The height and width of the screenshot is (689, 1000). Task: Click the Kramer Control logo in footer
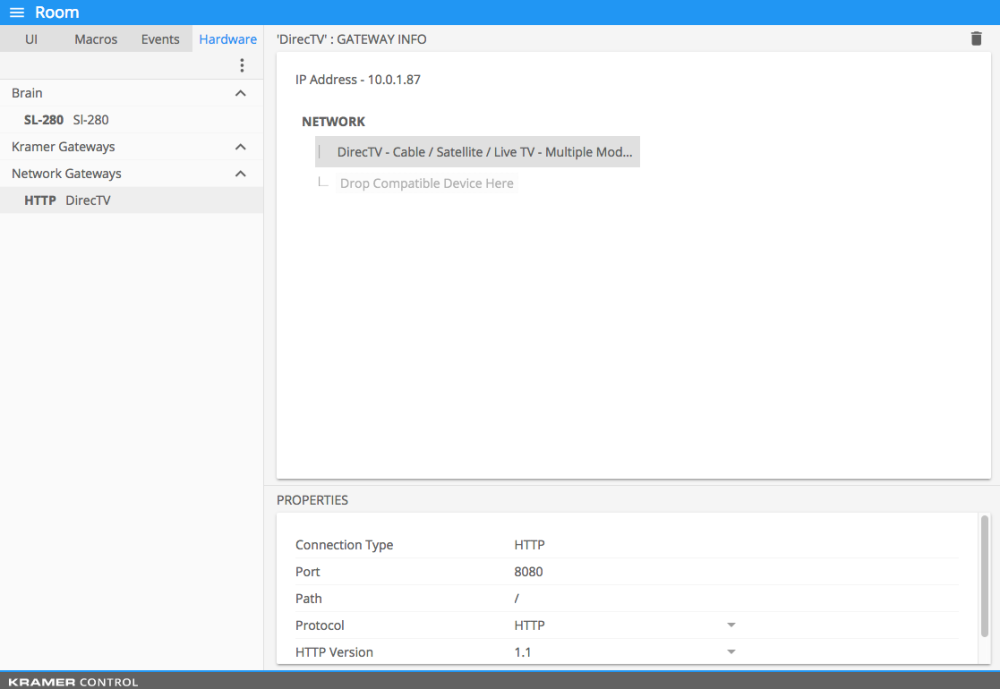73,682
